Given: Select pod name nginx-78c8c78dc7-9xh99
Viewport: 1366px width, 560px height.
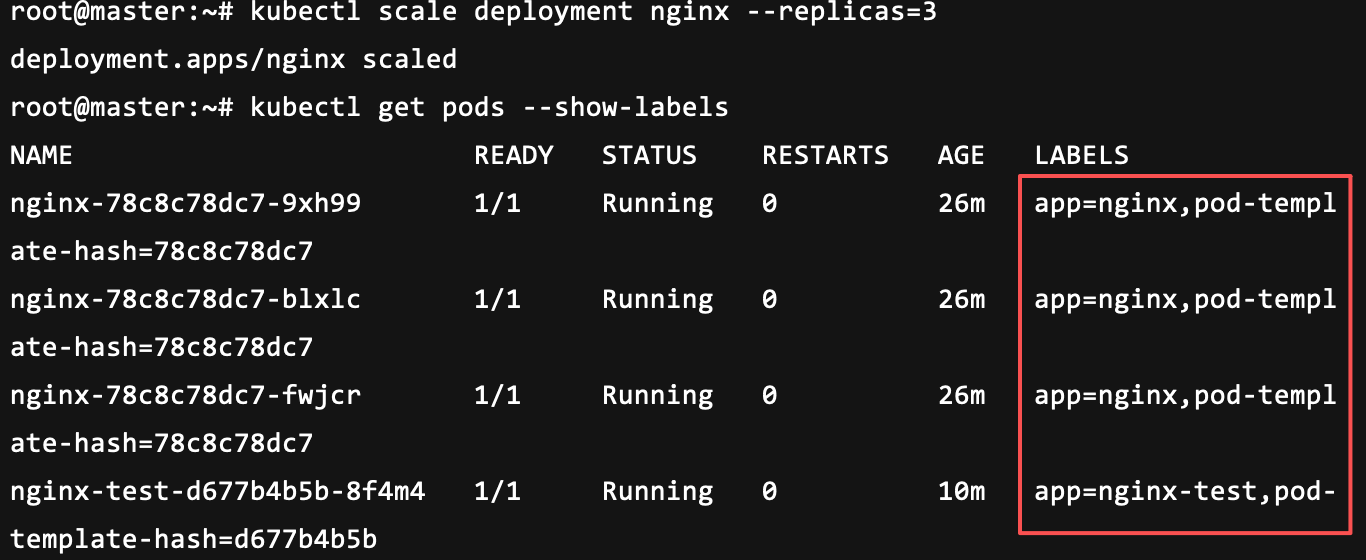Looking at the screenshot, I should pos(185,203).
